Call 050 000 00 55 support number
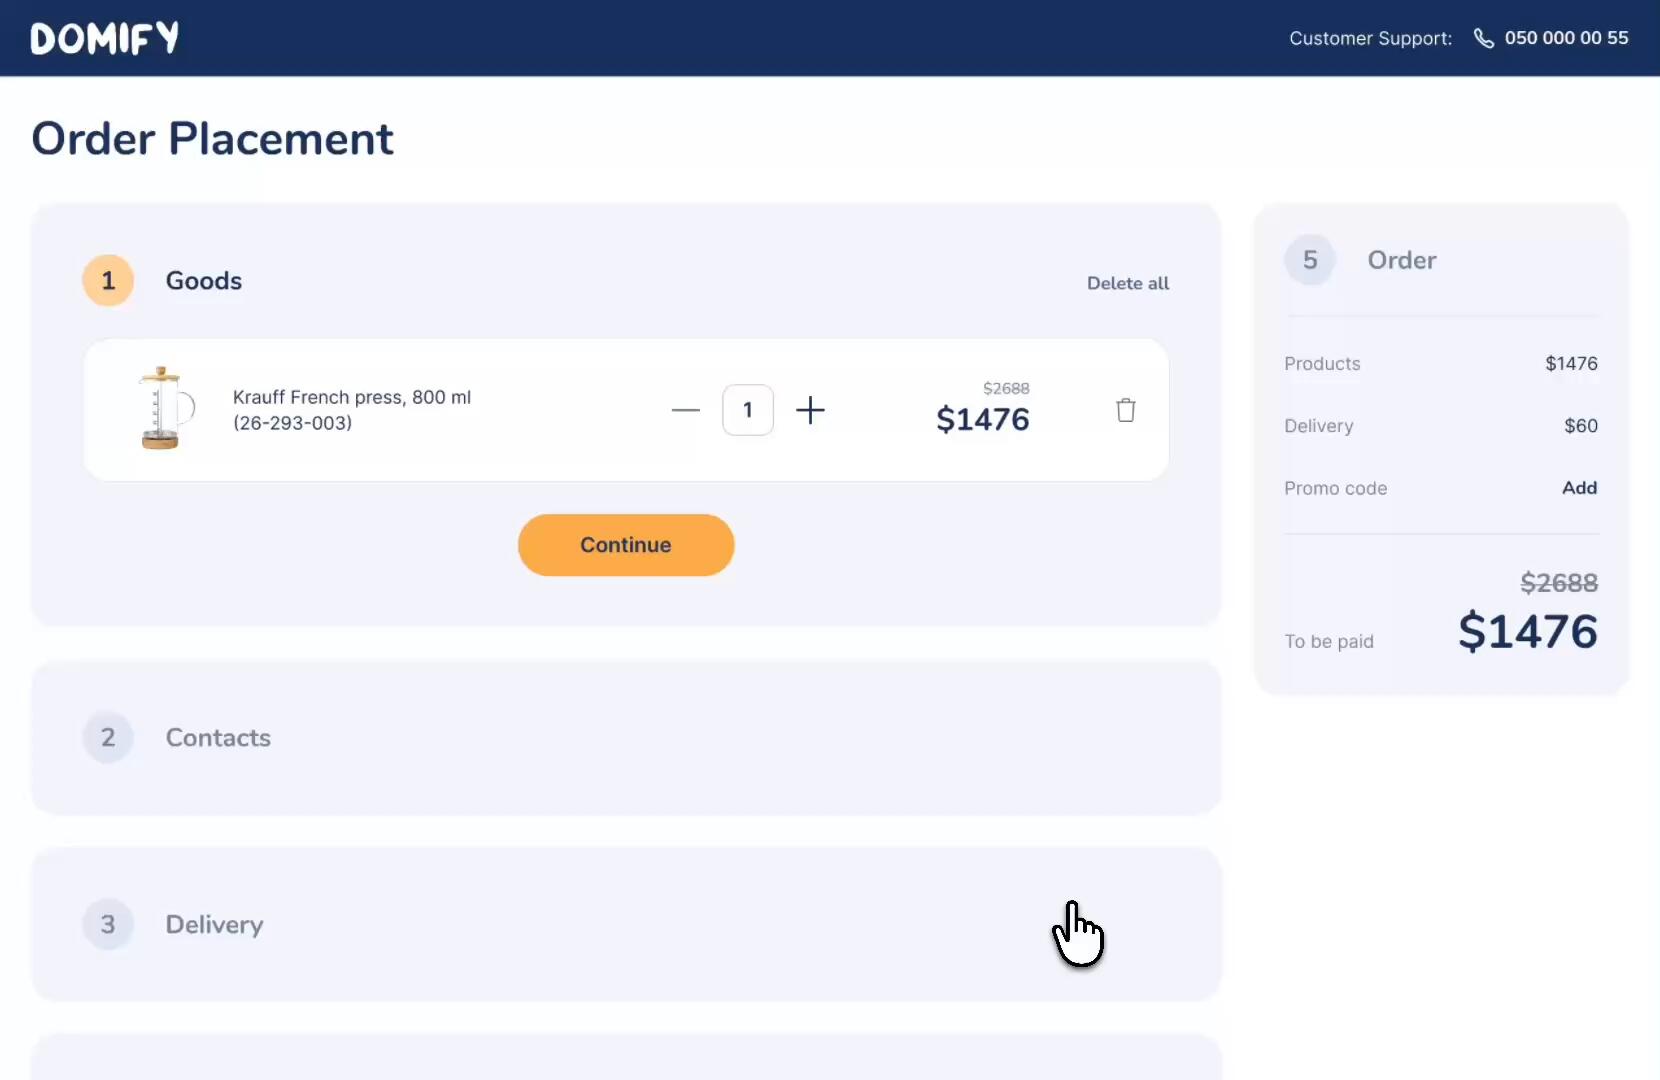Image resolution: width=1660 pixels, height=1080 pixels. click(1565, 38)
